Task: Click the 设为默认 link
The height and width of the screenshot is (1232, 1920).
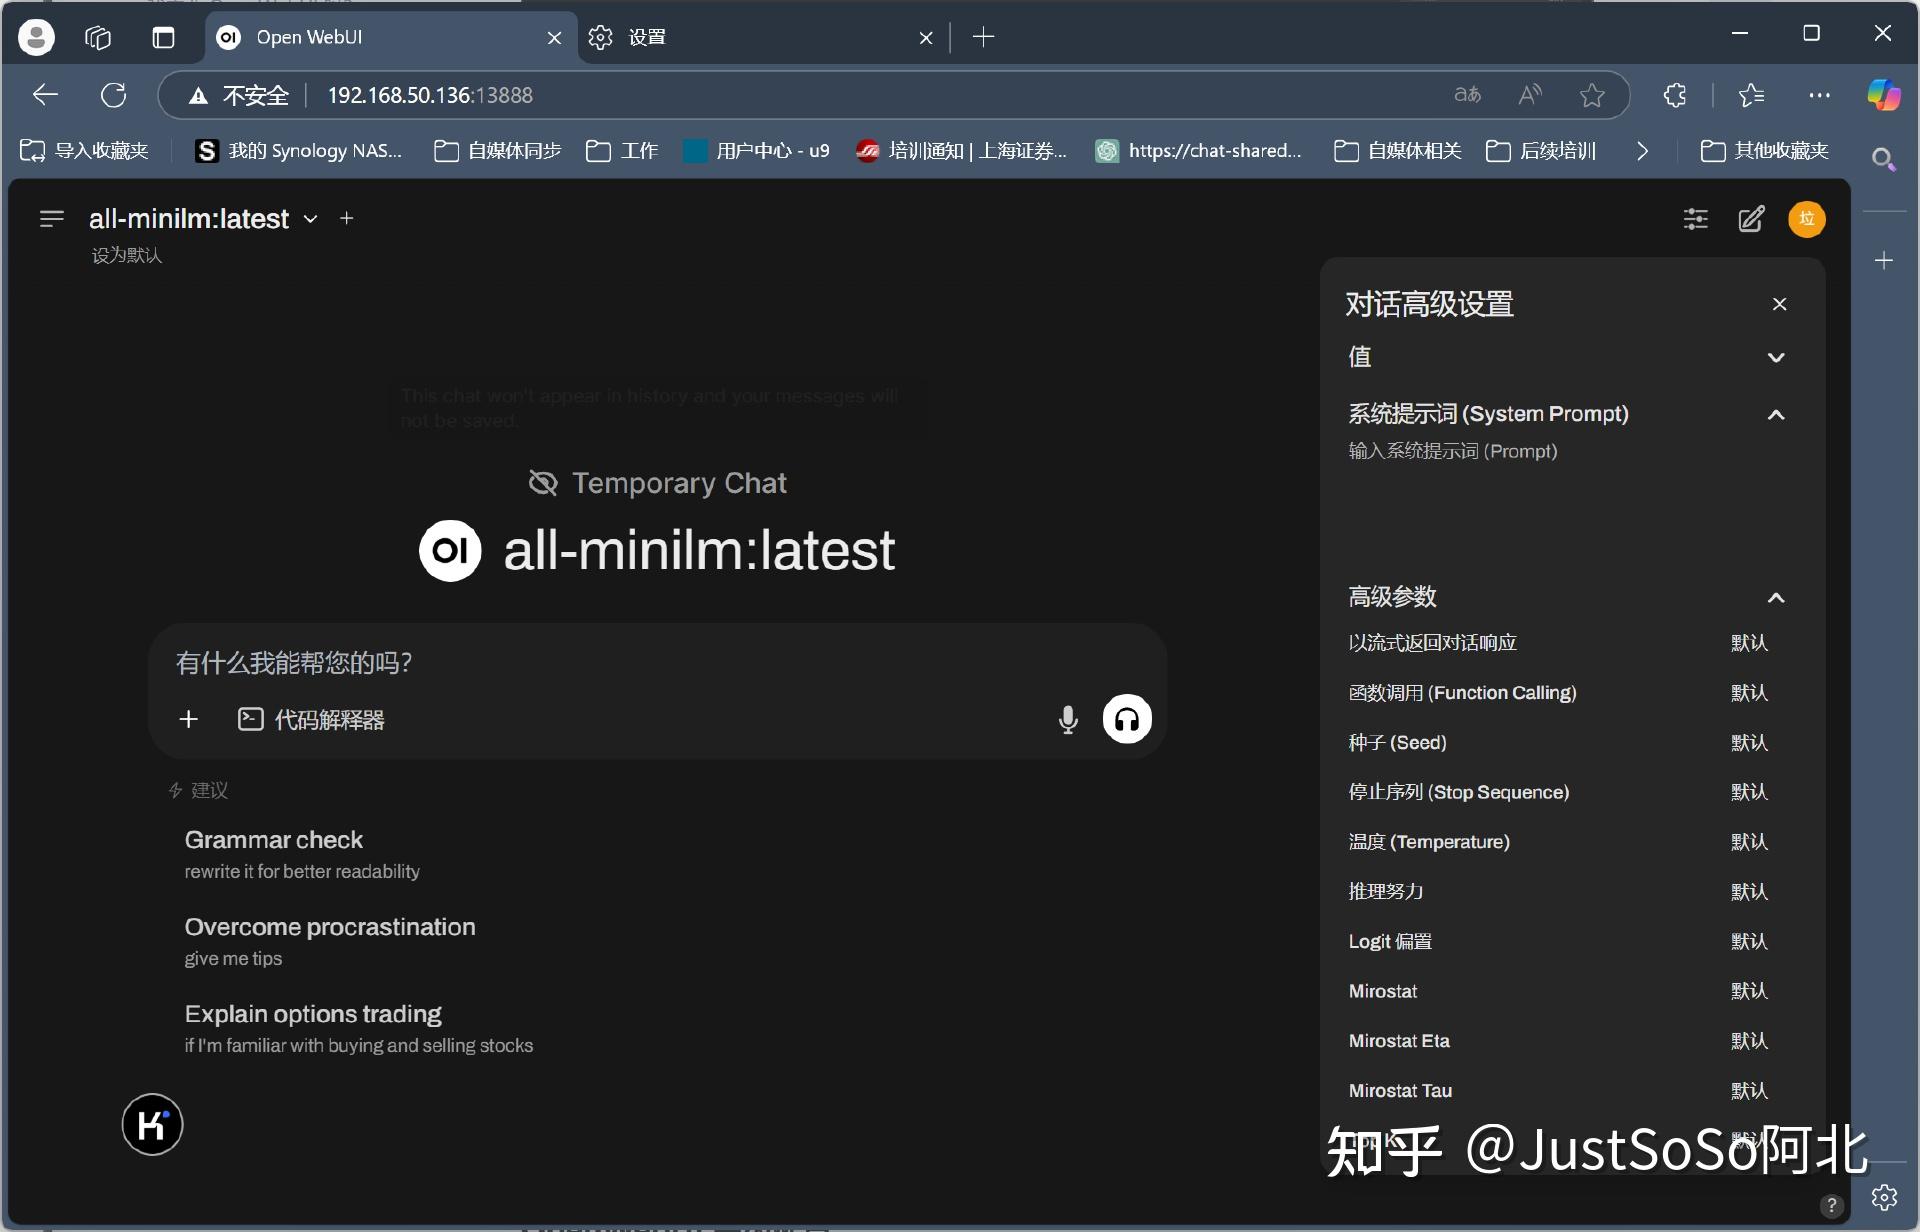Action: (126, 255)
